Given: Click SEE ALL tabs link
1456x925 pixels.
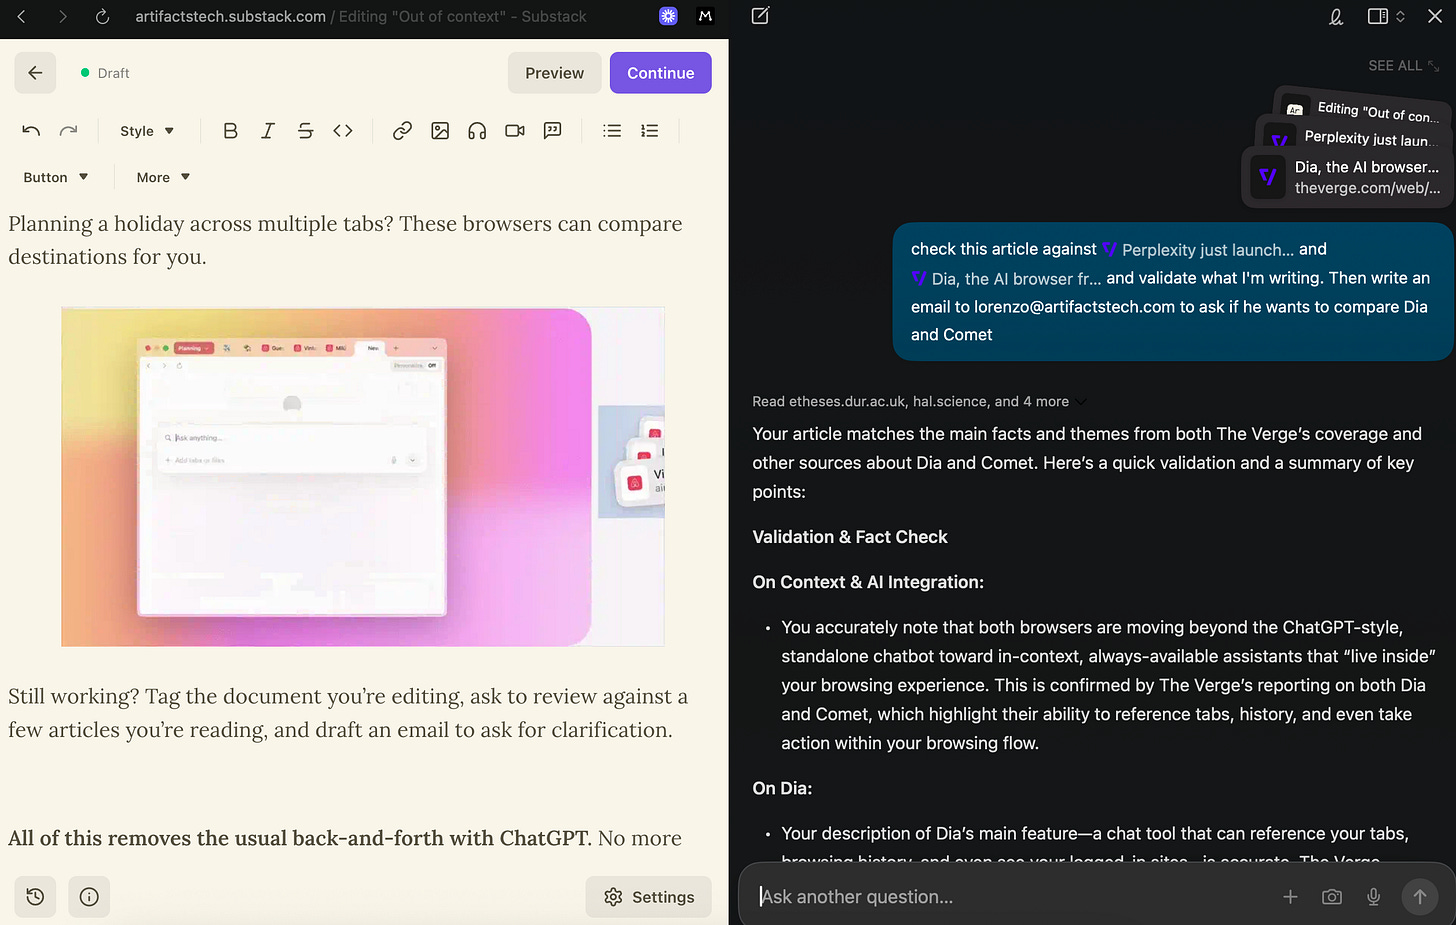Looking at the screenshot, I should (x=1403, y=66).
